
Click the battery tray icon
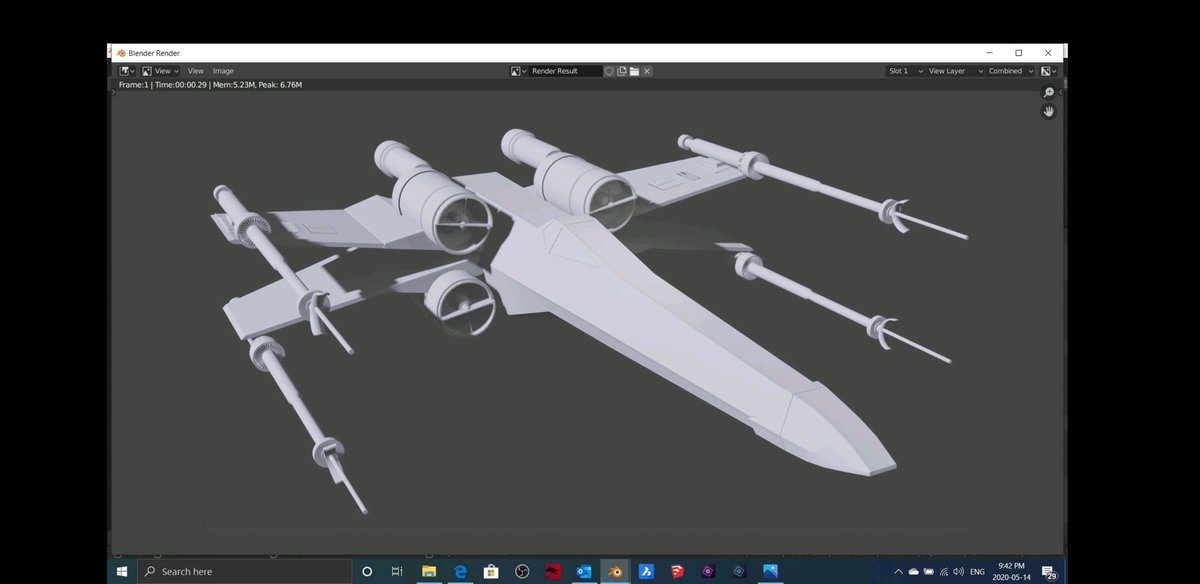pyautogui.click(x=928, y=571)
